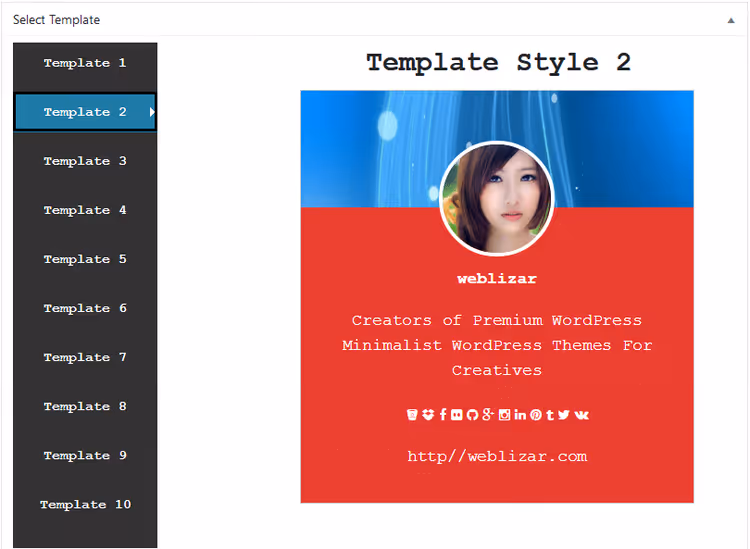Switch to Template 4

85,210
